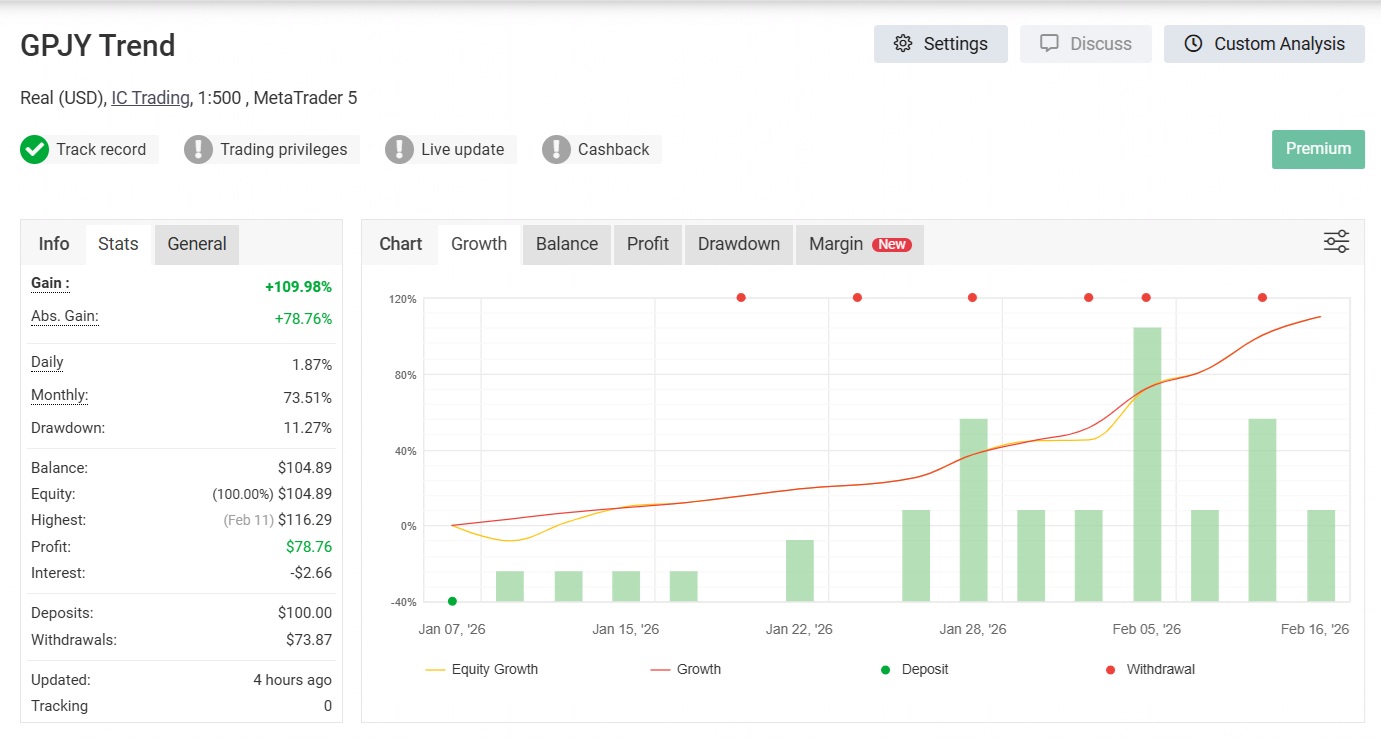Click the Cashback warning icon
Screen dimensions: 1381x739
click(556, 150)
